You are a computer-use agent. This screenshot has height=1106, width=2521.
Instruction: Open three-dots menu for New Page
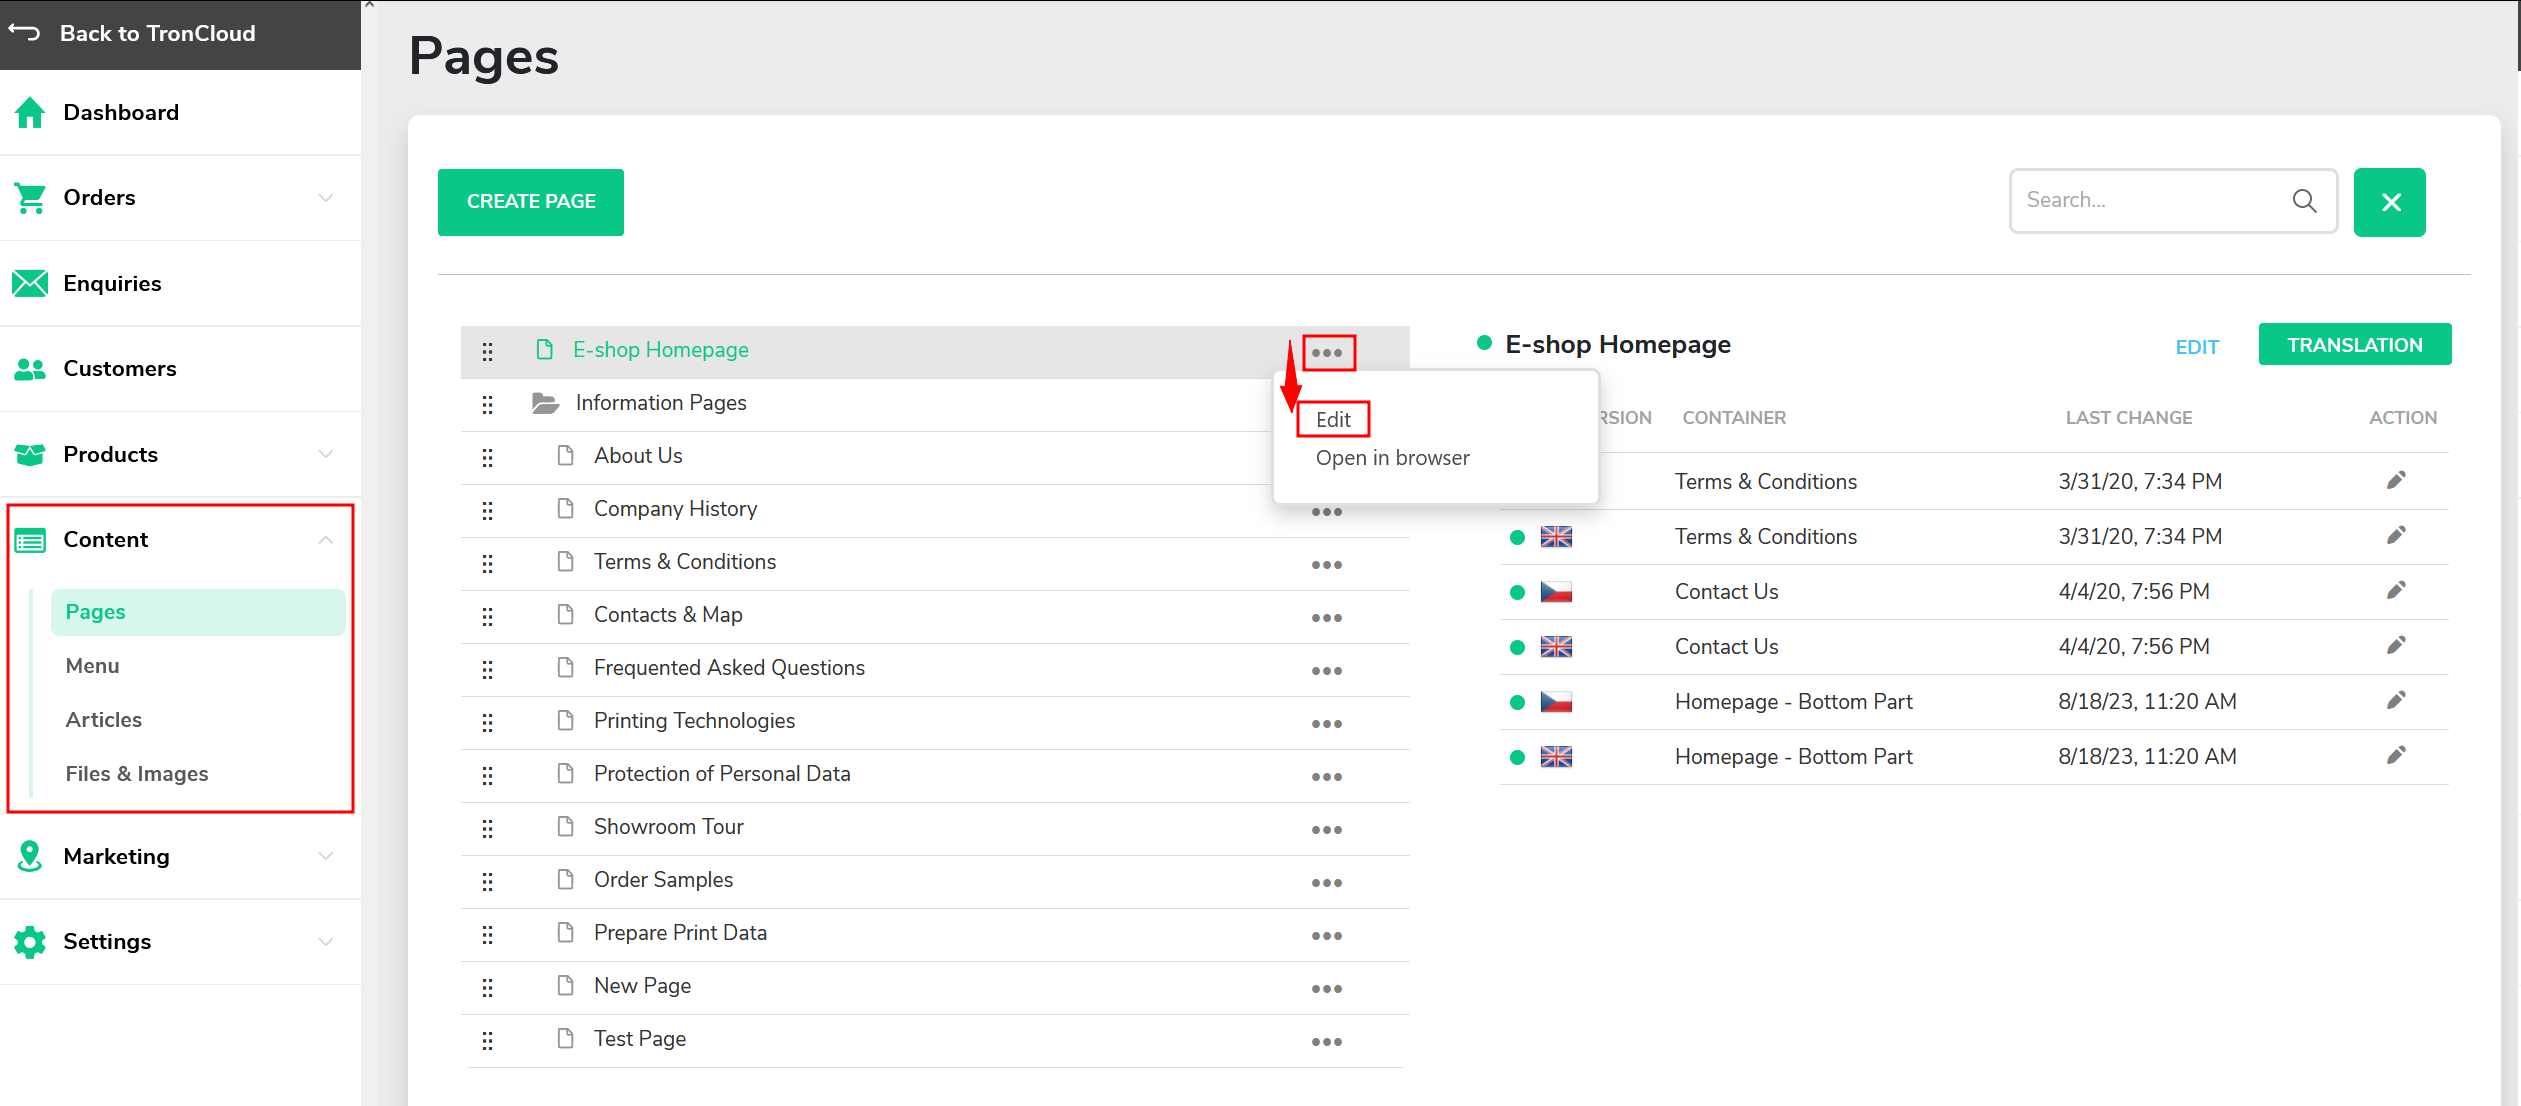(1327, 989)
